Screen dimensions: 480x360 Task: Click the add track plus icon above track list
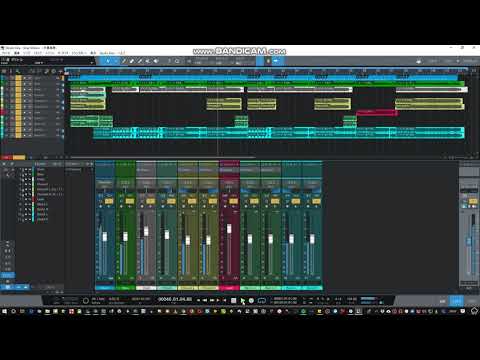click(x=60, y=71)
